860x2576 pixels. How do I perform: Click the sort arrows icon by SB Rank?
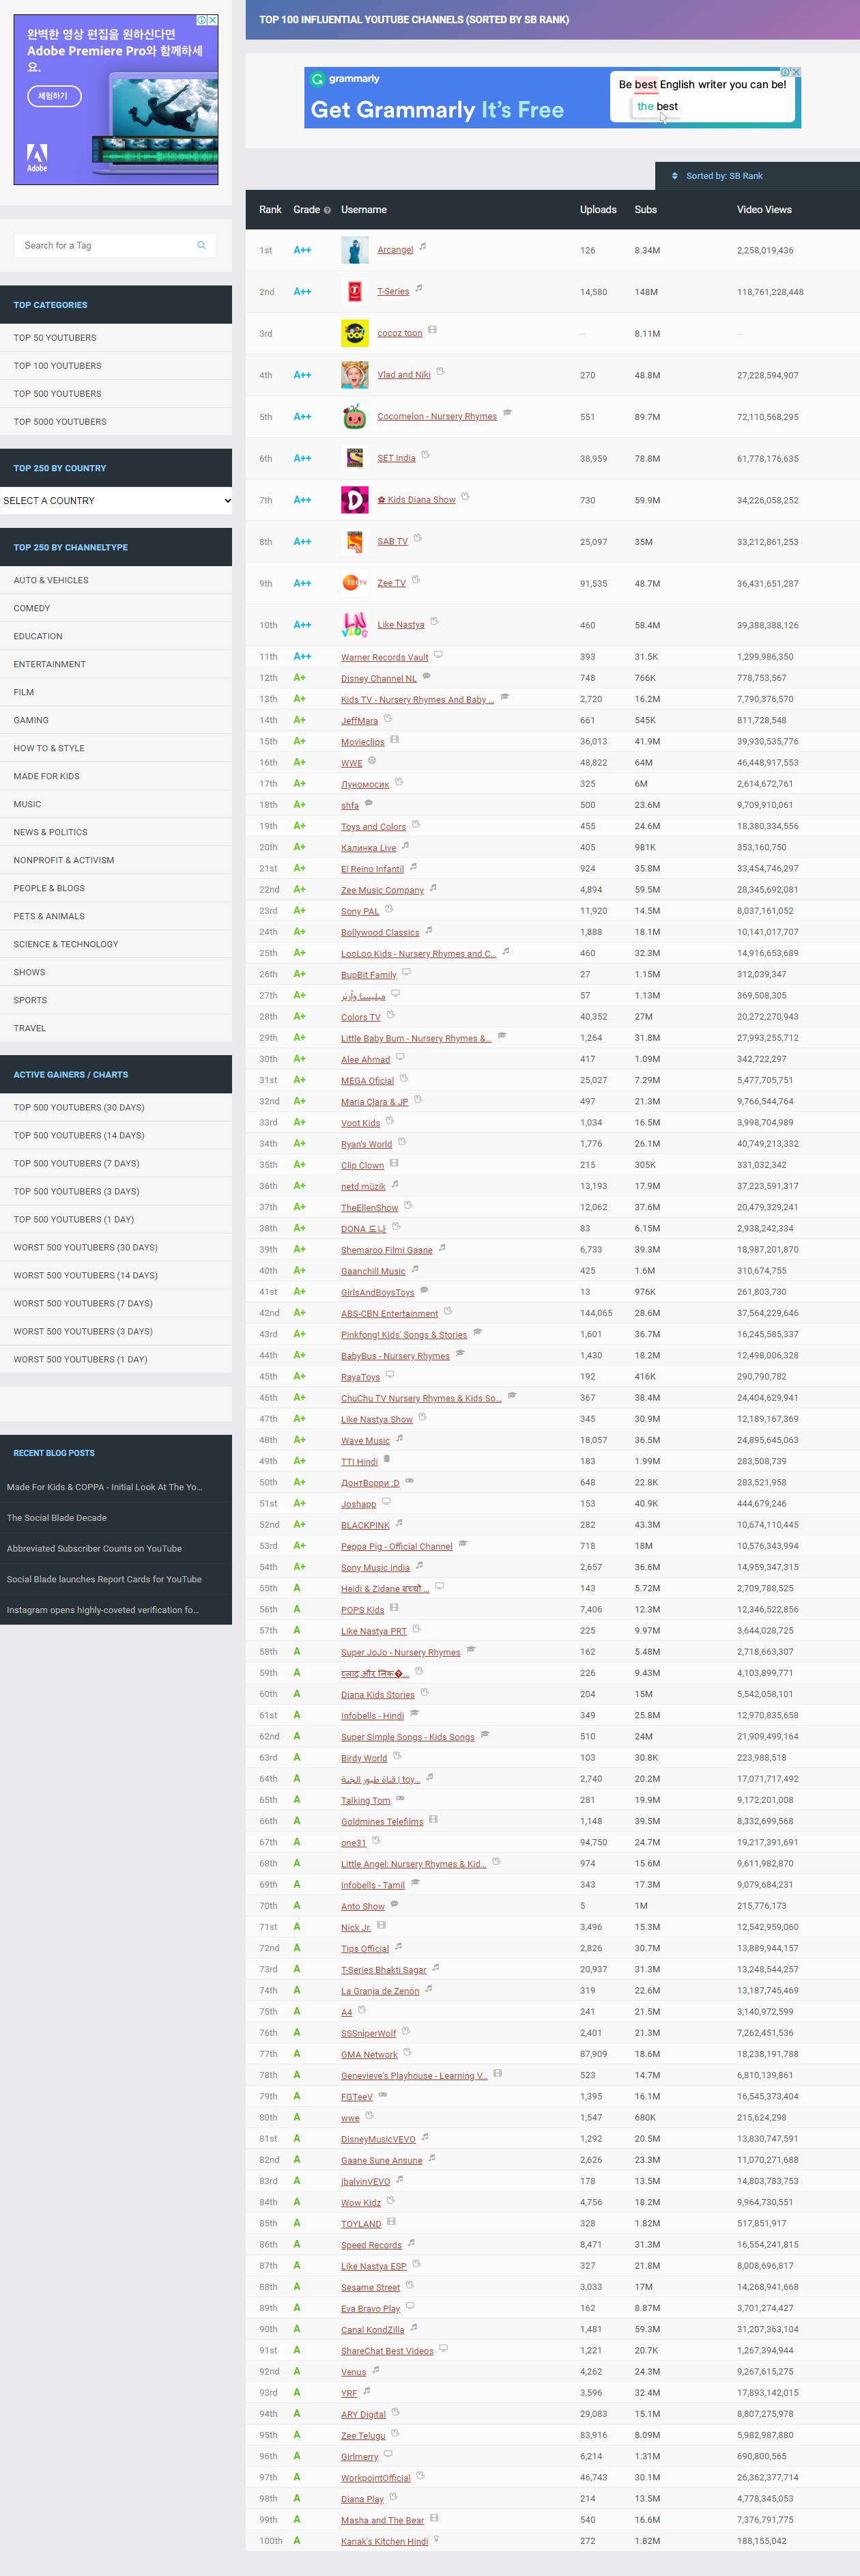(675, 176)
